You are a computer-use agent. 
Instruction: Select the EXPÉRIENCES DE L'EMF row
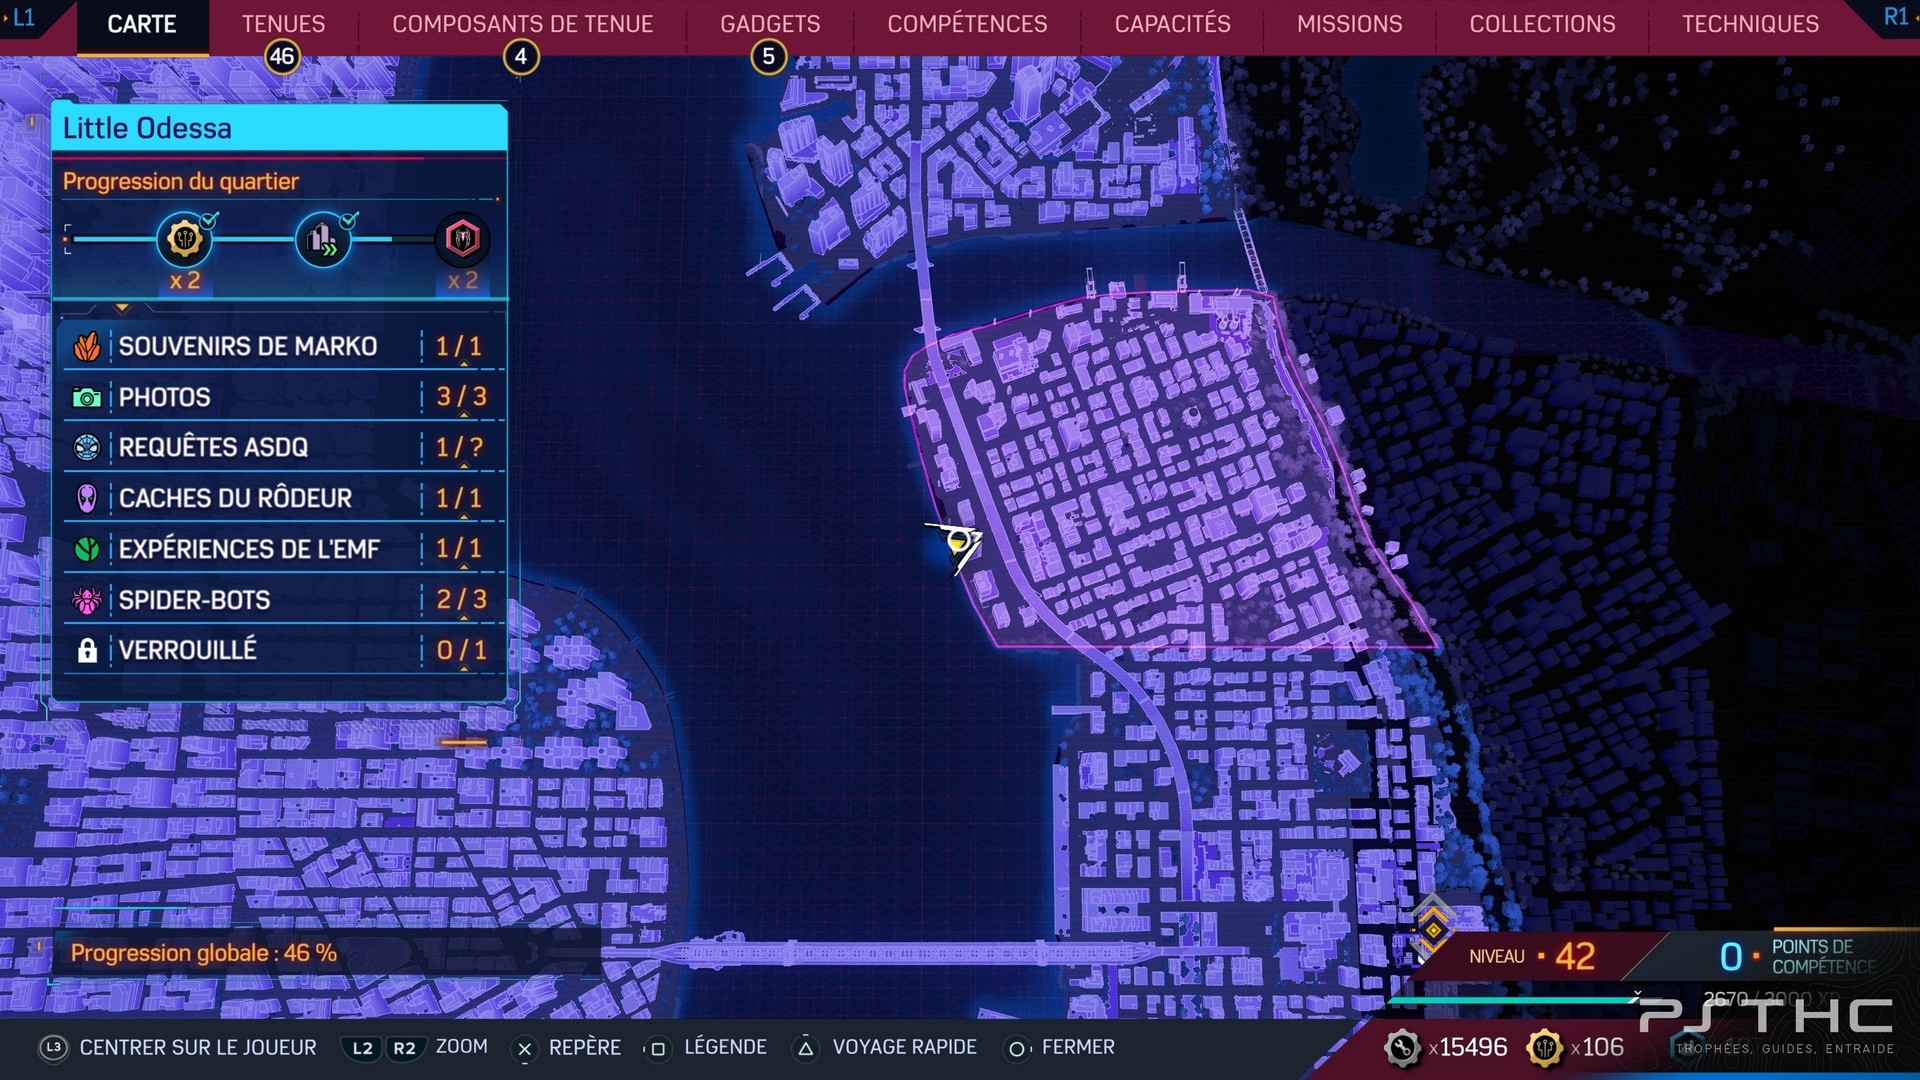click(284, 549)
